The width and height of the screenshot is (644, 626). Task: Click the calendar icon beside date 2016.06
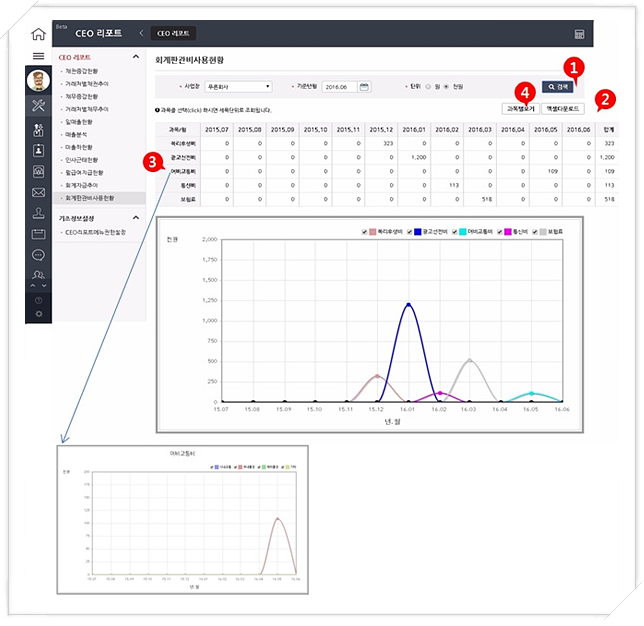[x=364, y=87]
